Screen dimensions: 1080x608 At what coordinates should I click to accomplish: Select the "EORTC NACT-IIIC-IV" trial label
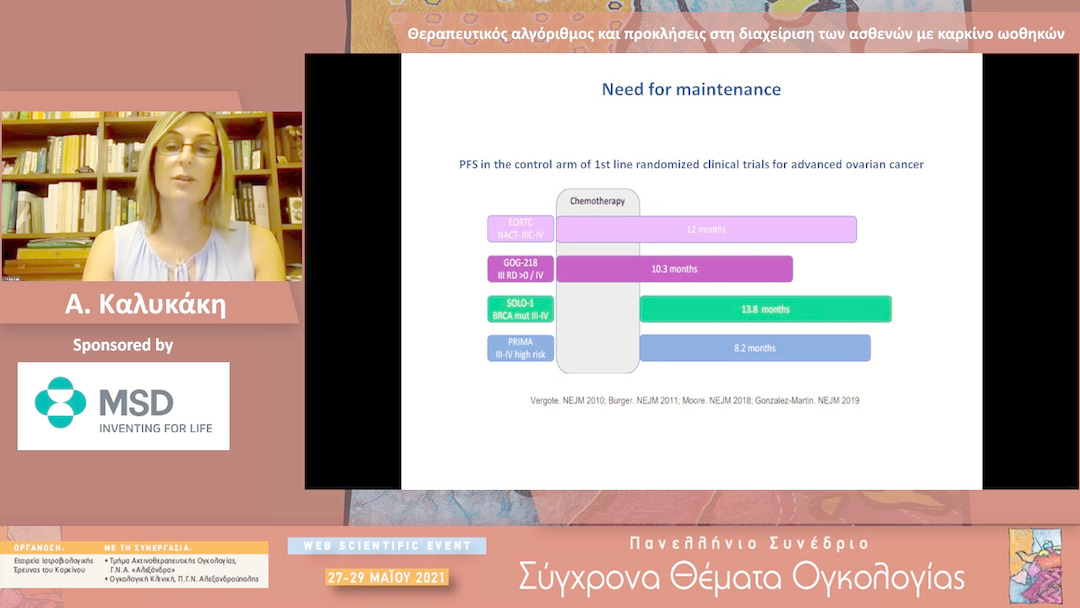(521, 229)
